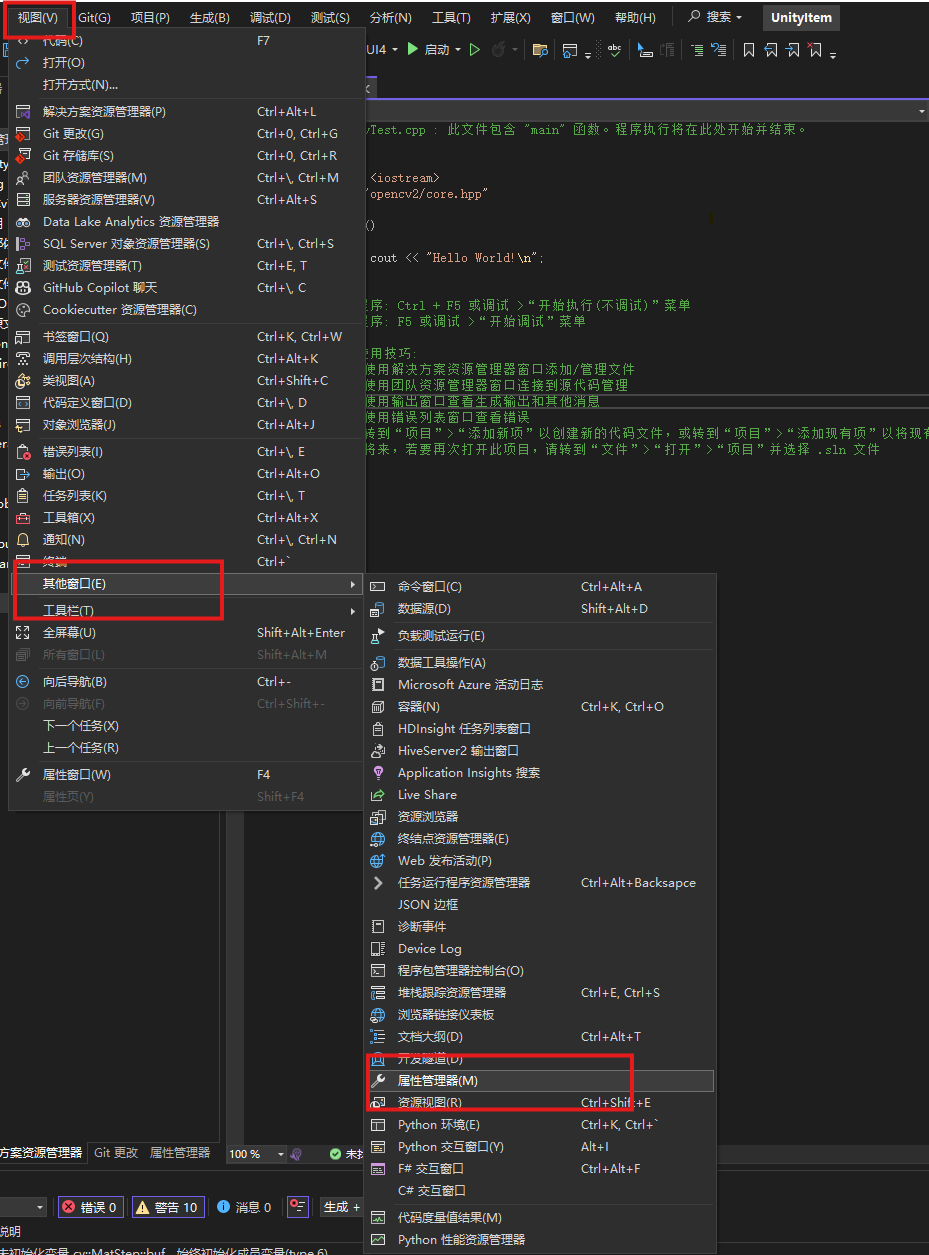Click the previous bookmark toolbar icon
929x1255 pixels.
771,48
